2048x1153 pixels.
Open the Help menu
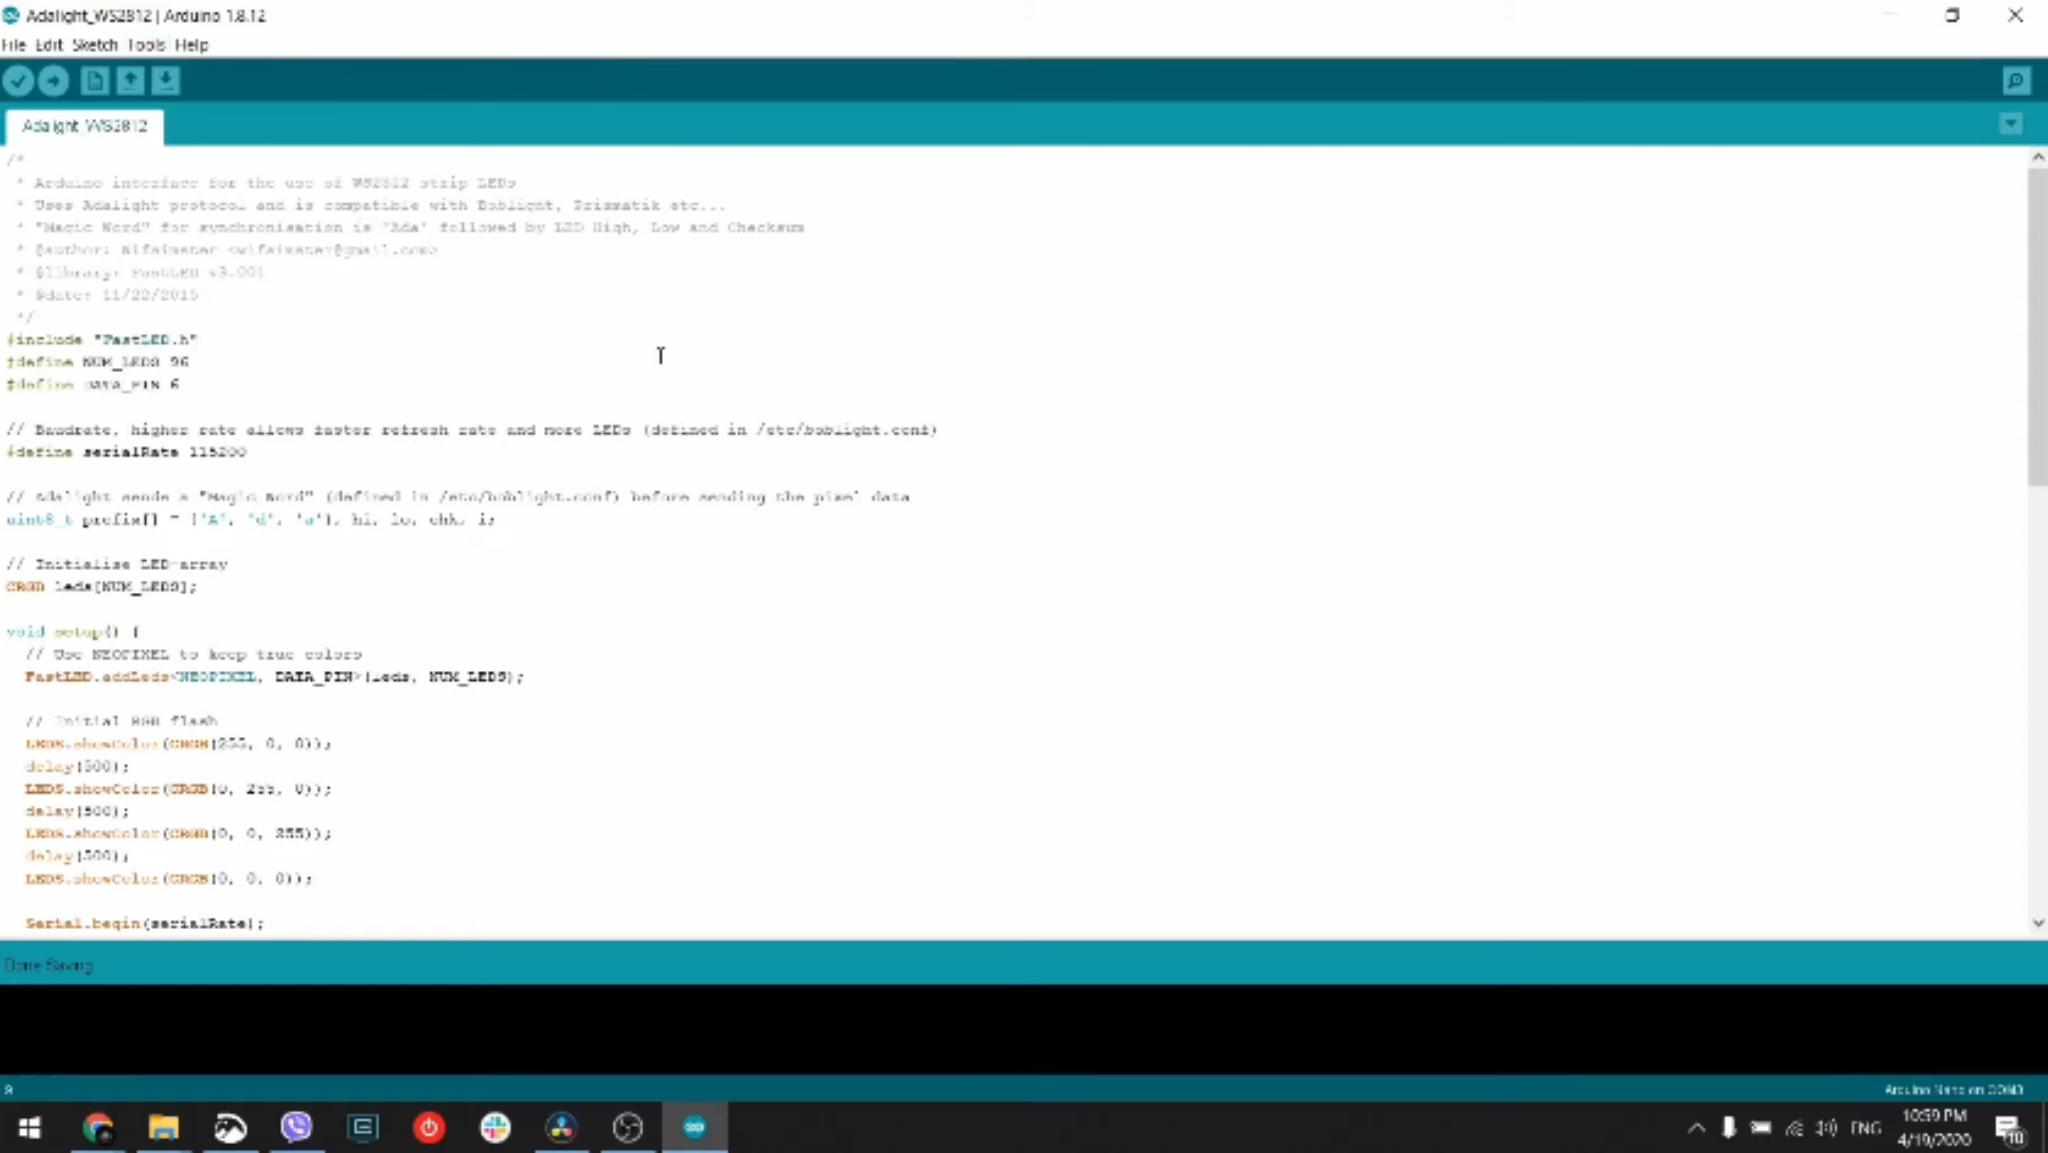click(x=191, y=45)
